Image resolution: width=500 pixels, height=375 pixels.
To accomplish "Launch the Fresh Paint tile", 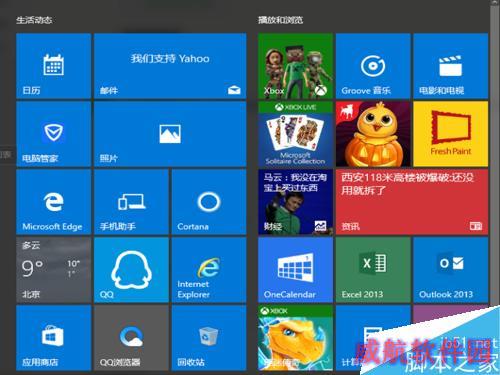I will click(x=451, y=134).
